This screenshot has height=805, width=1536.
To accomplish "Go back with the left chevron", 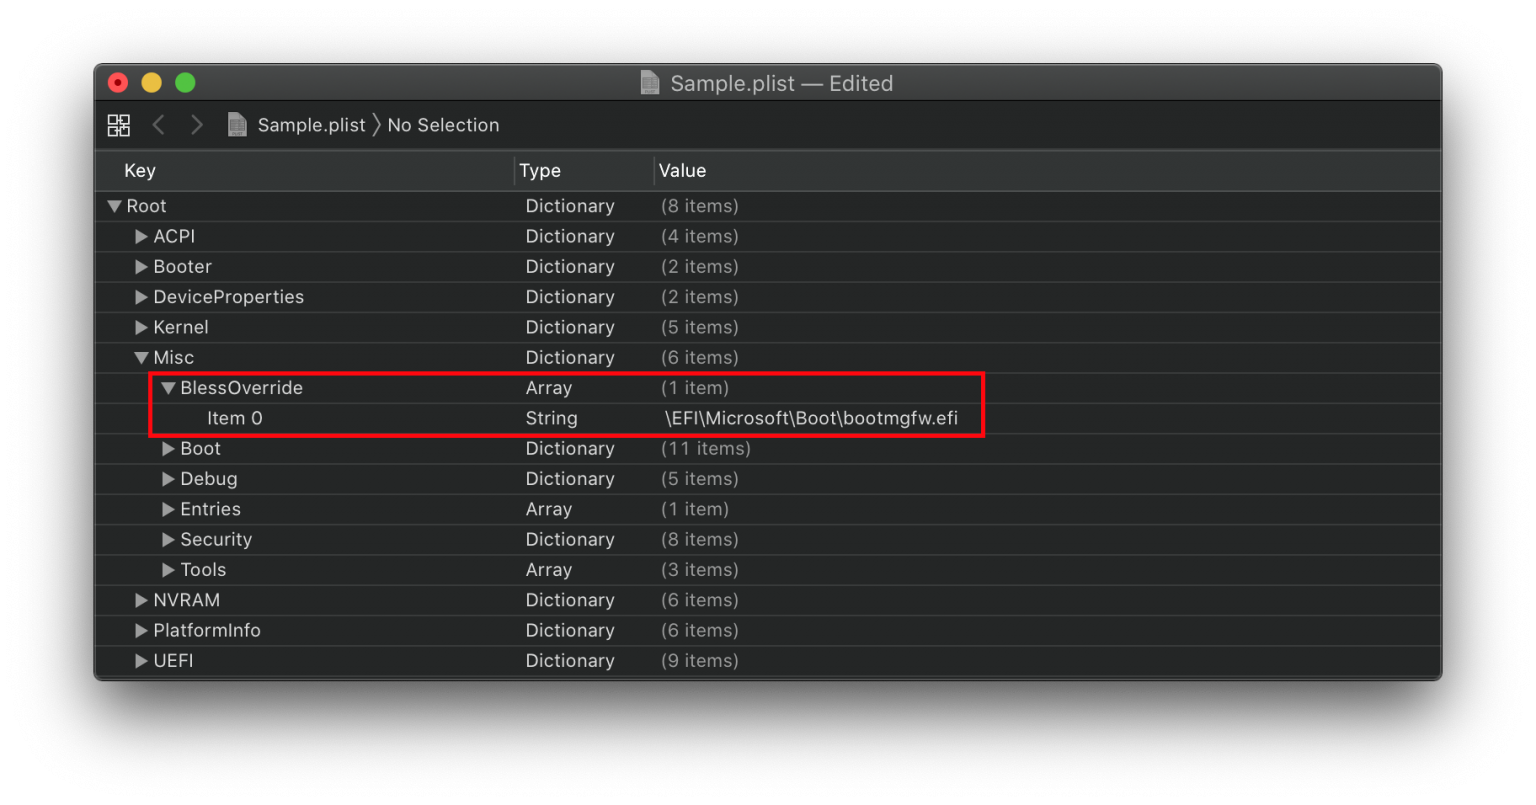I will [x=158, y=125].
